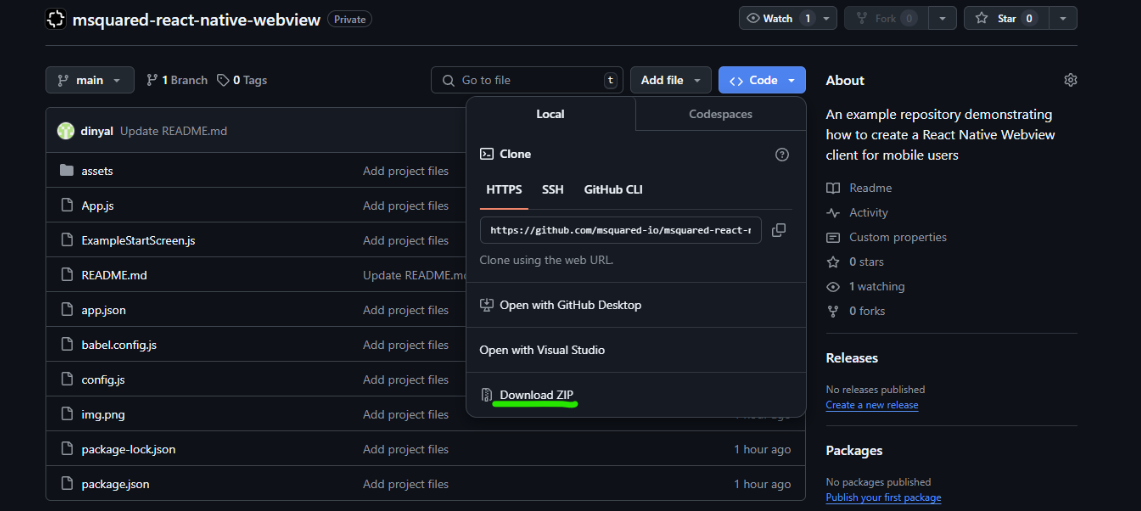Copy the clone URL to clipboard
Viewport: 1141px width, 511px height.
778,230
